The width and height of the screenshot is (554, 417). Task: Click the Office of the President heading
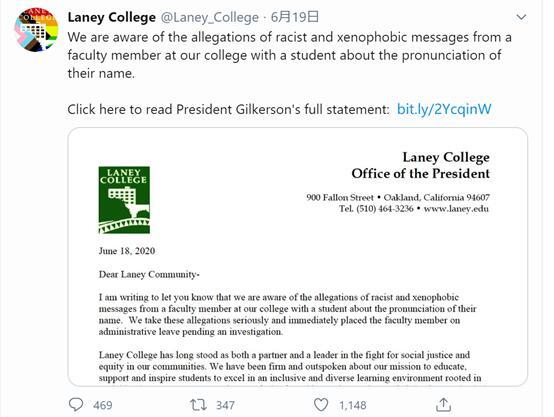pyautogui.click(x=420, y=174)
